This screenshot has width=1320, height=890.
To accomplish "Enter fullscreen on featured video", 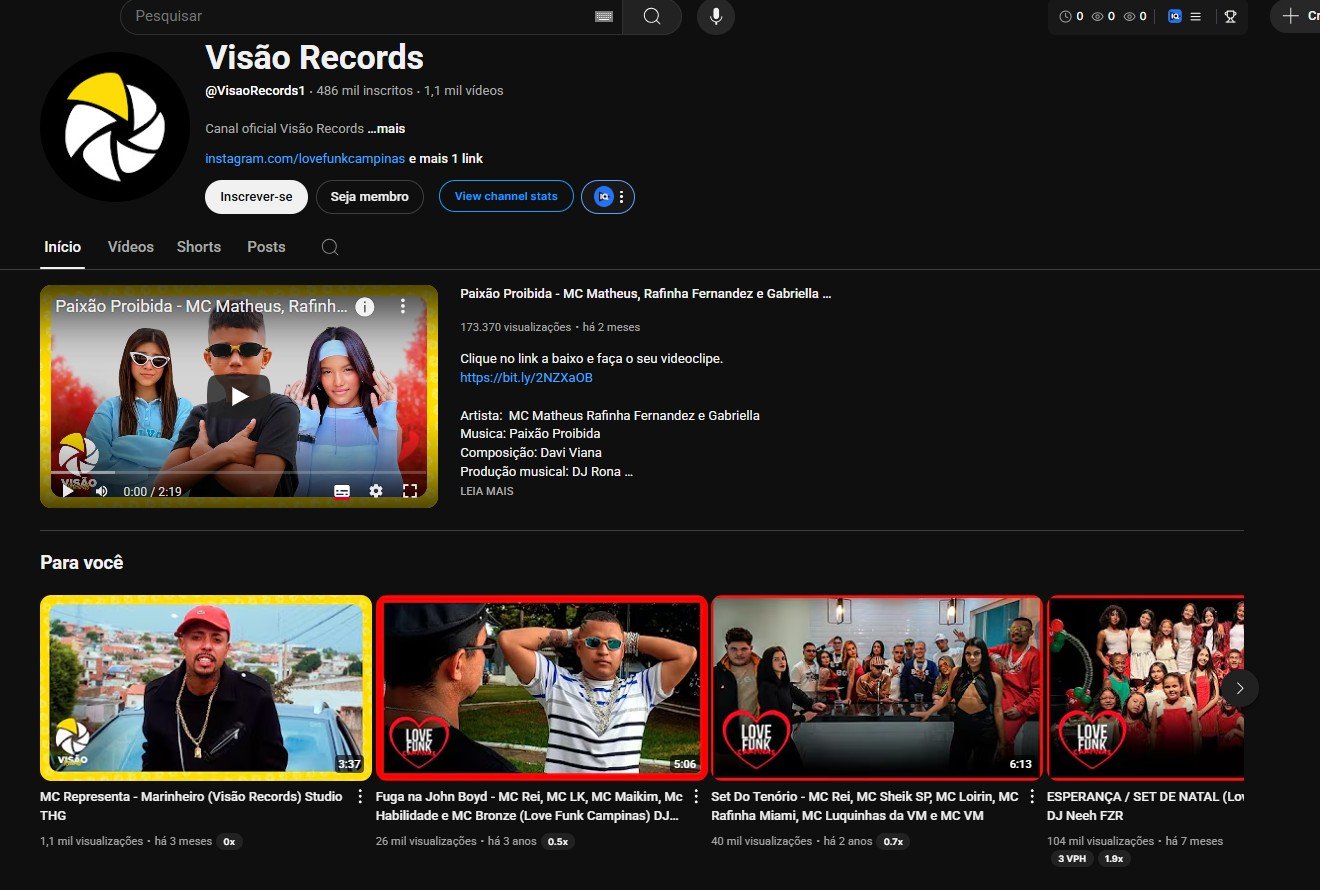I will point(410,491).
